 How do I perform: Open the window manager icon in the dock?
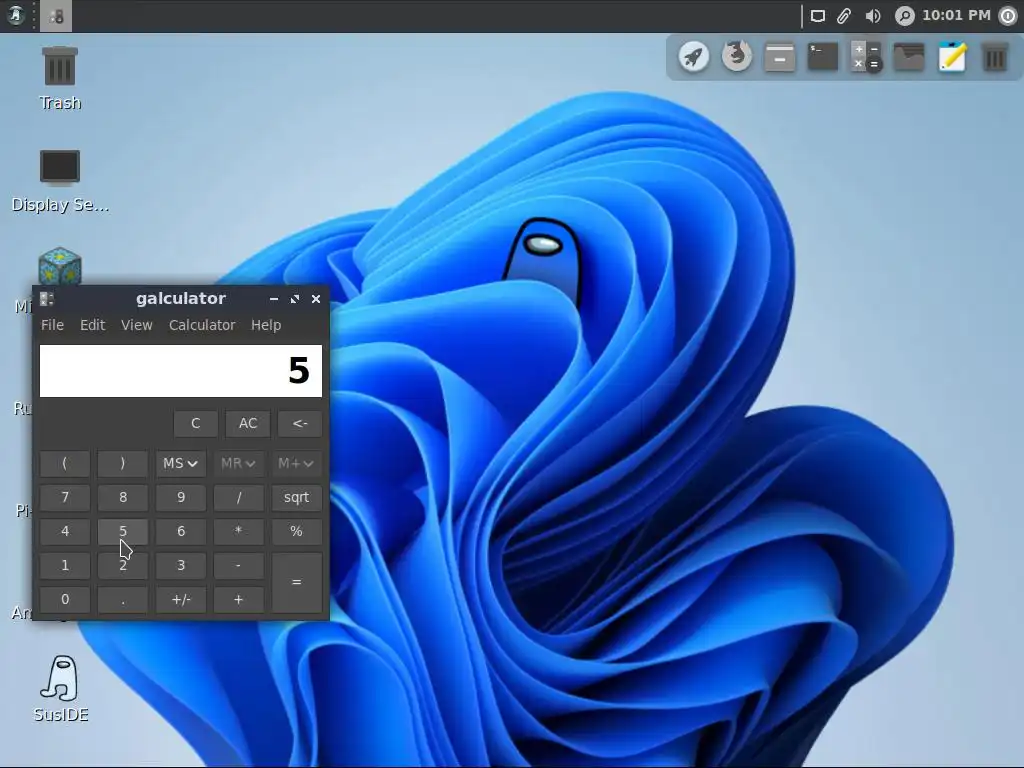point(780,57)
